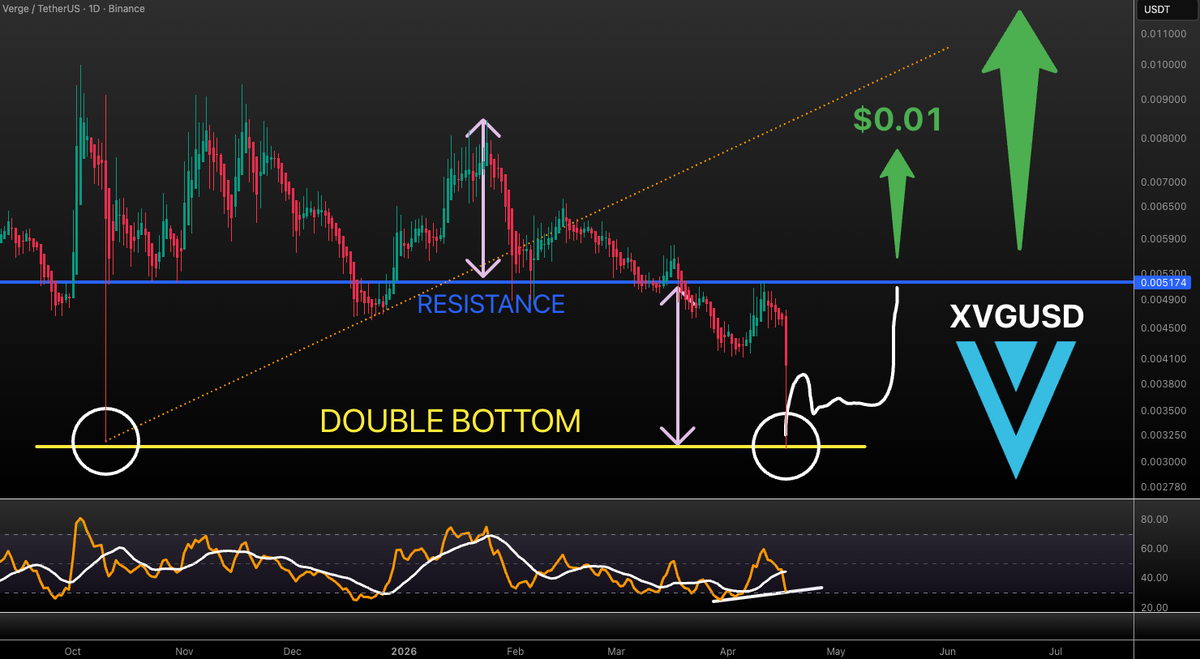The width and height of the screenshot is (1200, 659).
Task: Select the DOUBLE BOTTOM text label
Action: [x=450, y=421]
